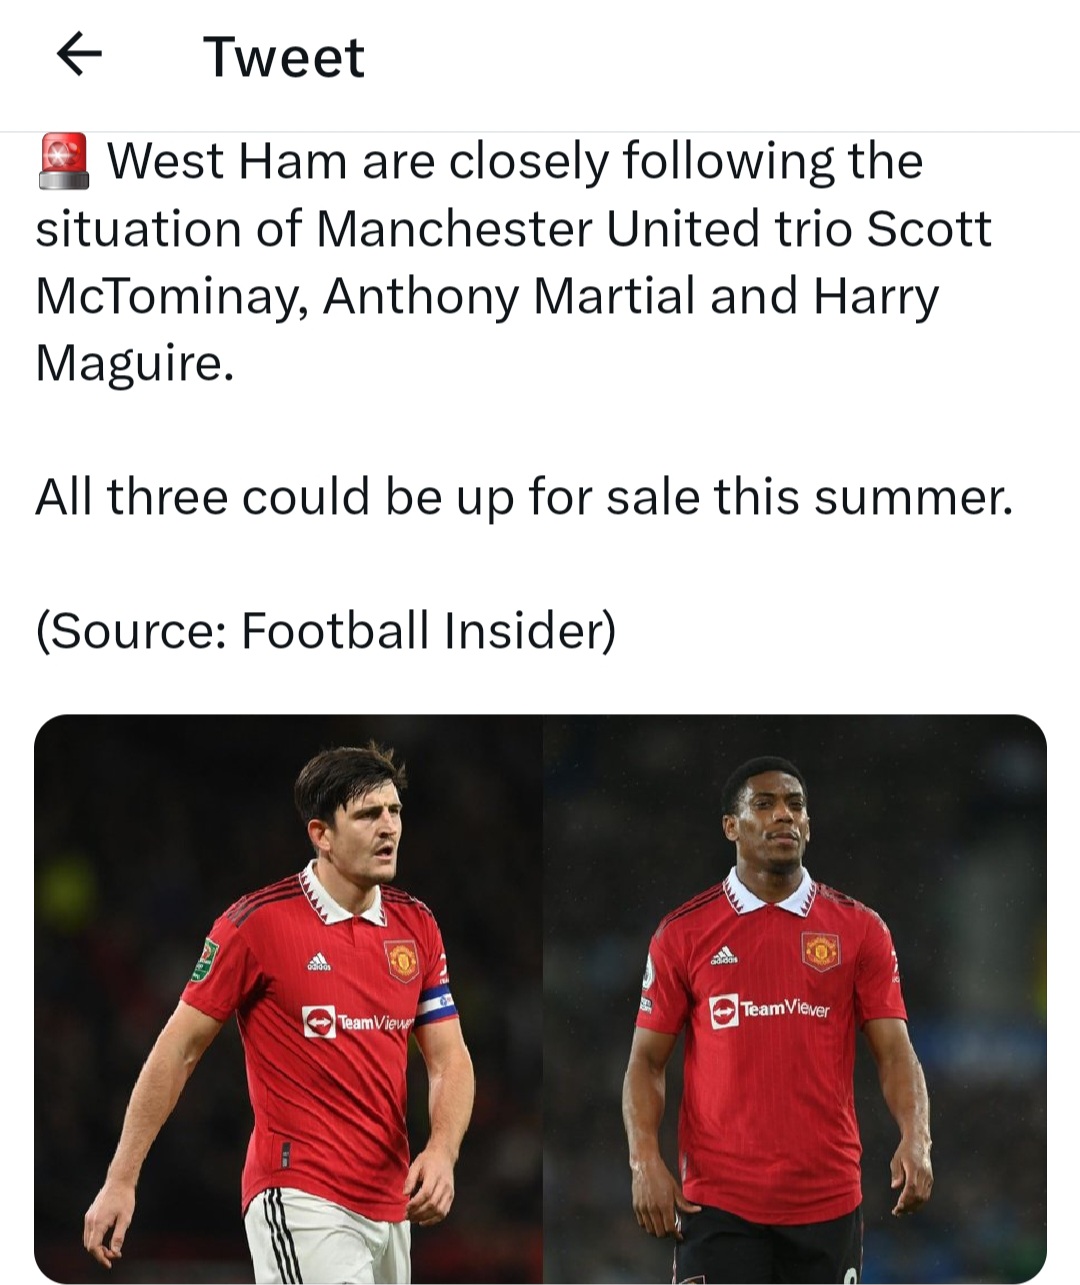This screenshot has height=1285, width=1080.
Task: Click the TeamViewer sponsor logo on the right jersey
Action: pos(769,1010)
